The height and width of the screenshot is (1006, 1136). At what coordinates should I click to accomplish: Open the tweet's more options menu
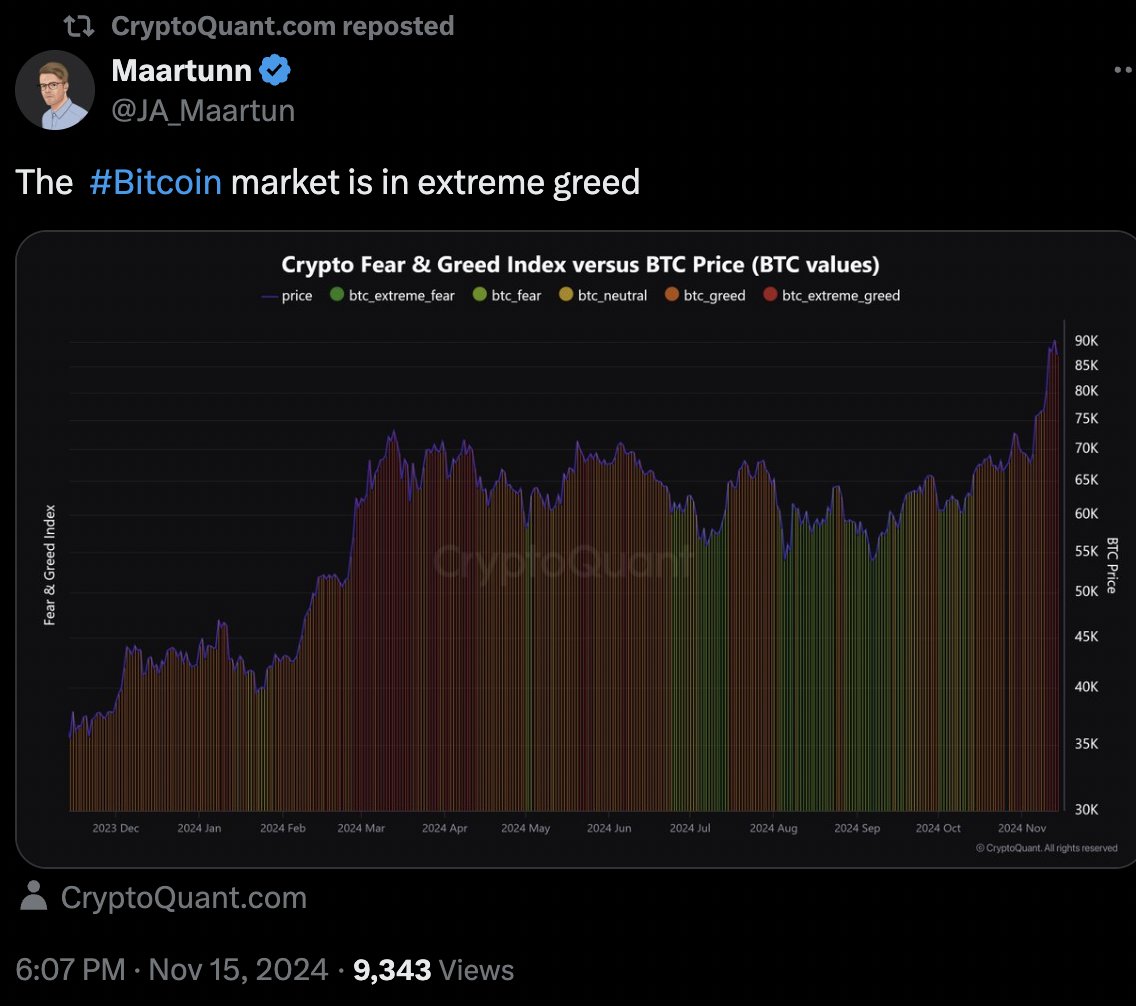coord(1124,70)
